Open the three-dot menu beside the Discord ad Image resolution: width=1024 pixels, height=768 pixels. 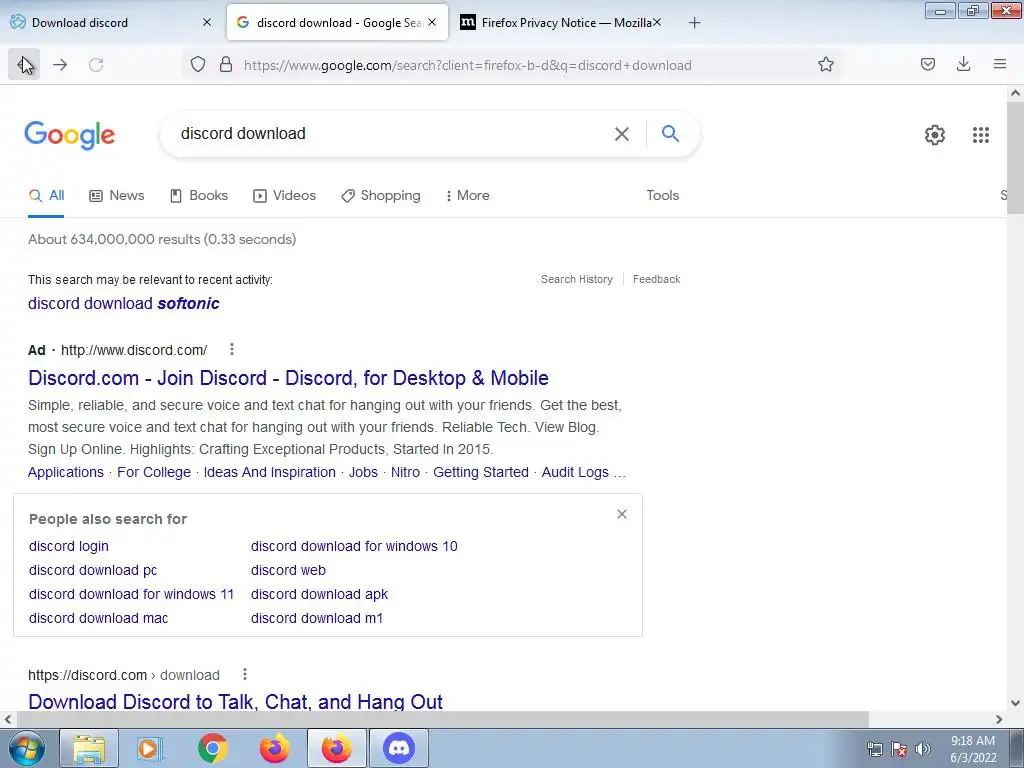232,349
